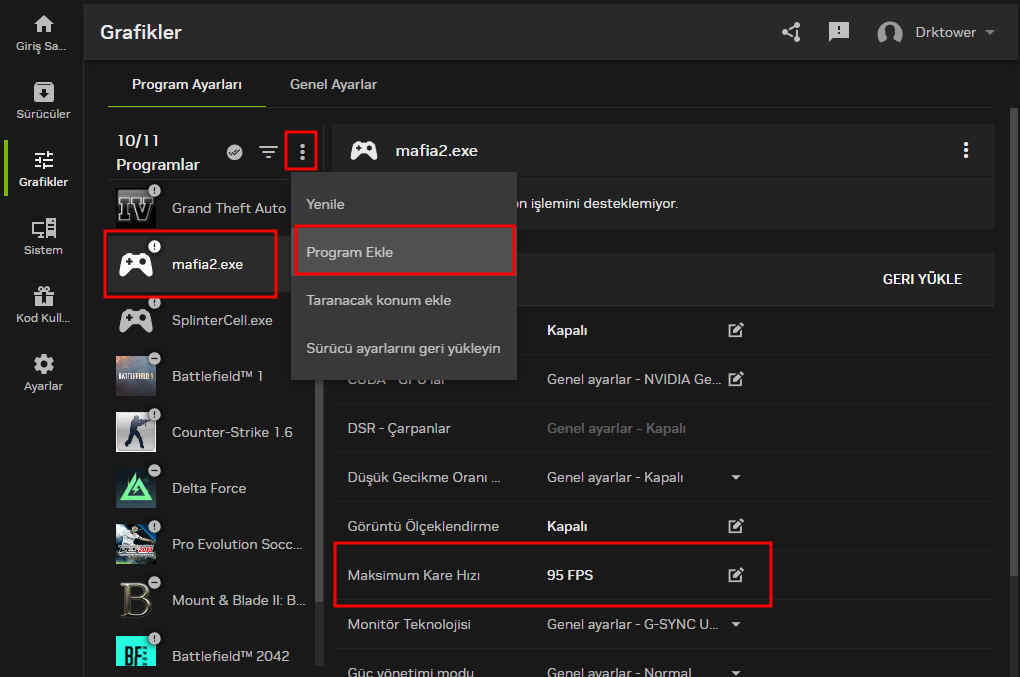
Task: Choose Taranacak konum ekle option
Action: tap(404, 300)
